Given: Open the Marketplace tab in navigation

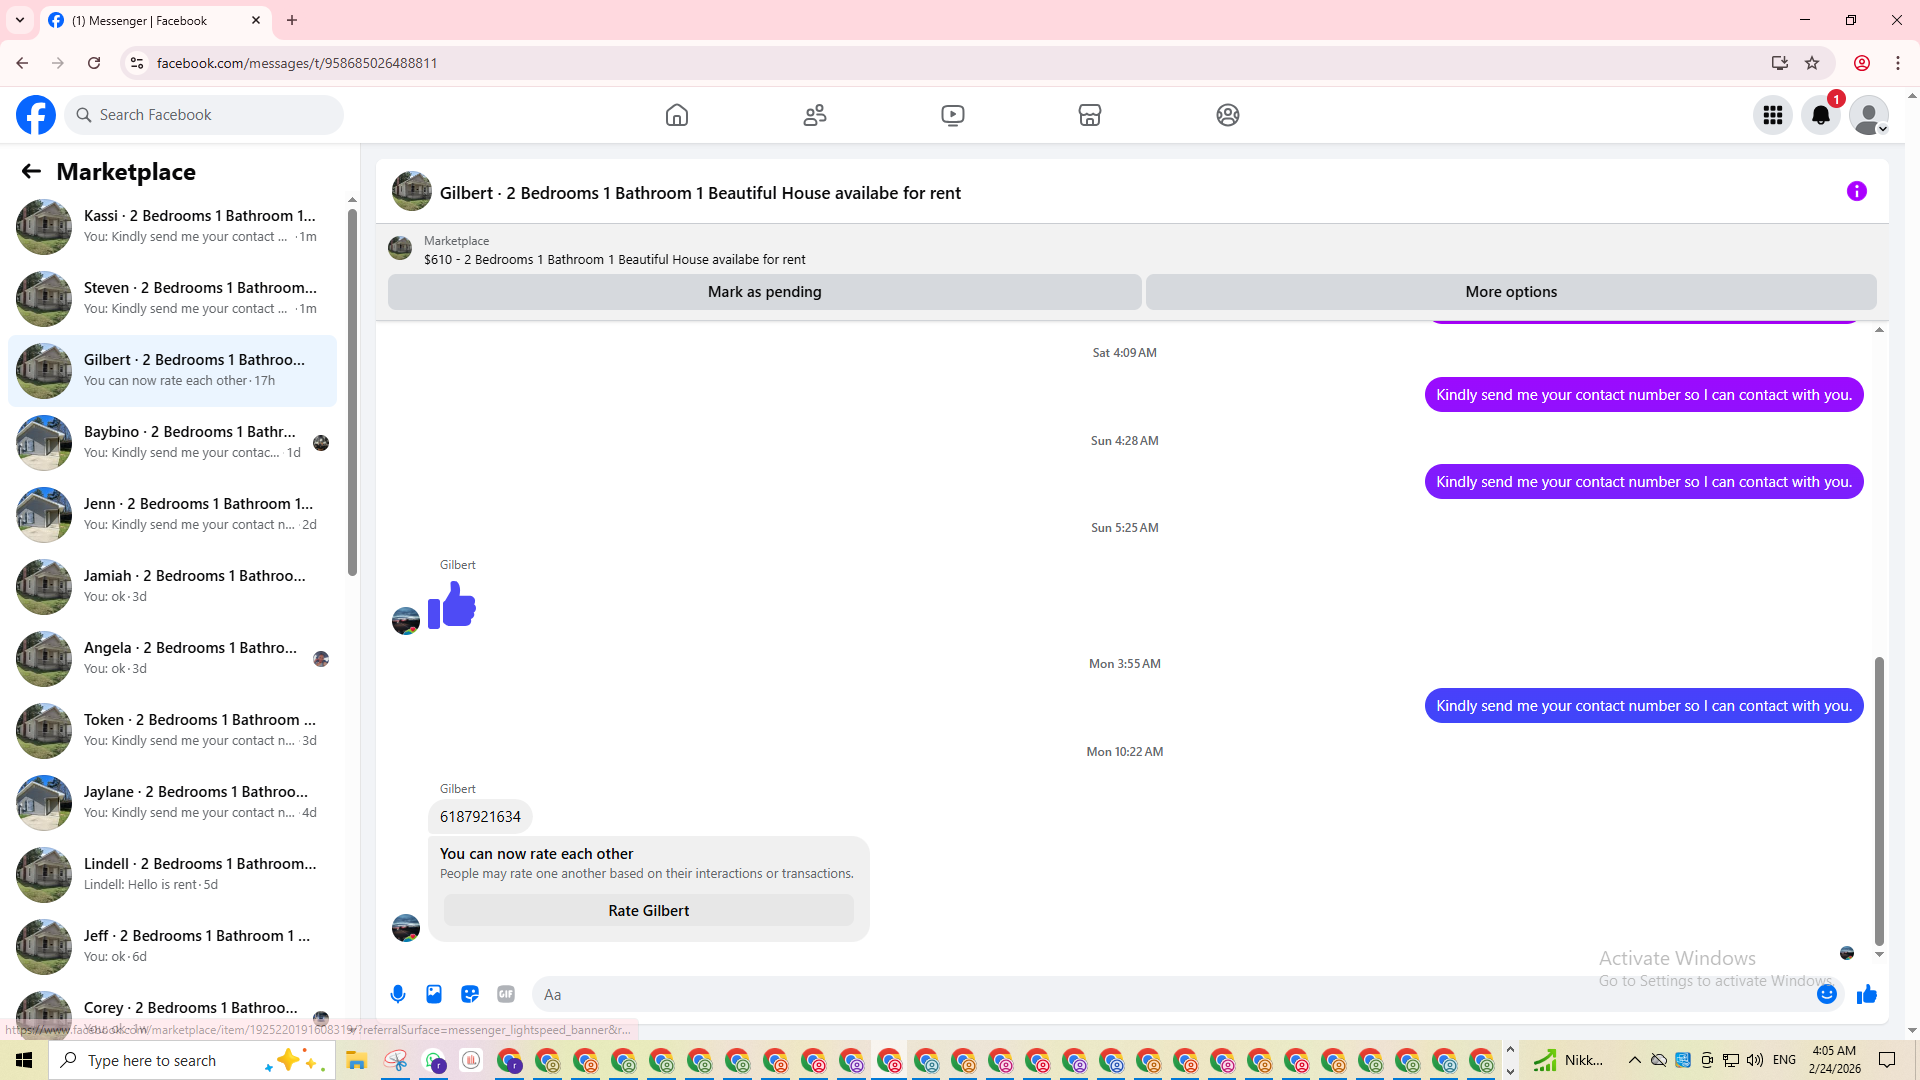Looking at the screenshot, I should (x=1090, y=115).
